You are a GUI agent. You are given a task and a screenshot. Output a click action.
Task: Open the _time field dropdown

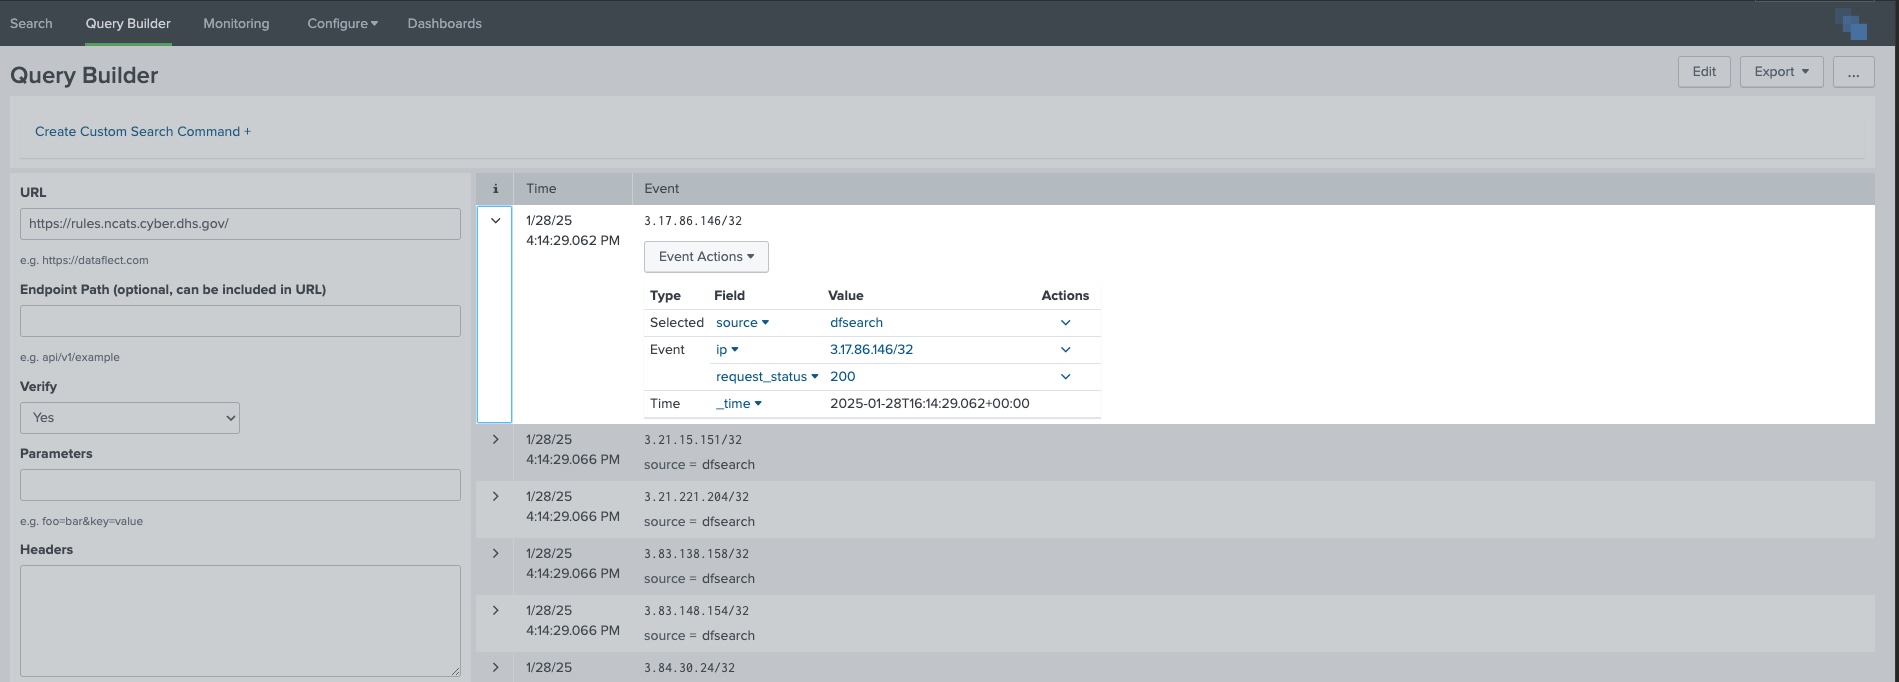click(x=739, y=404)
